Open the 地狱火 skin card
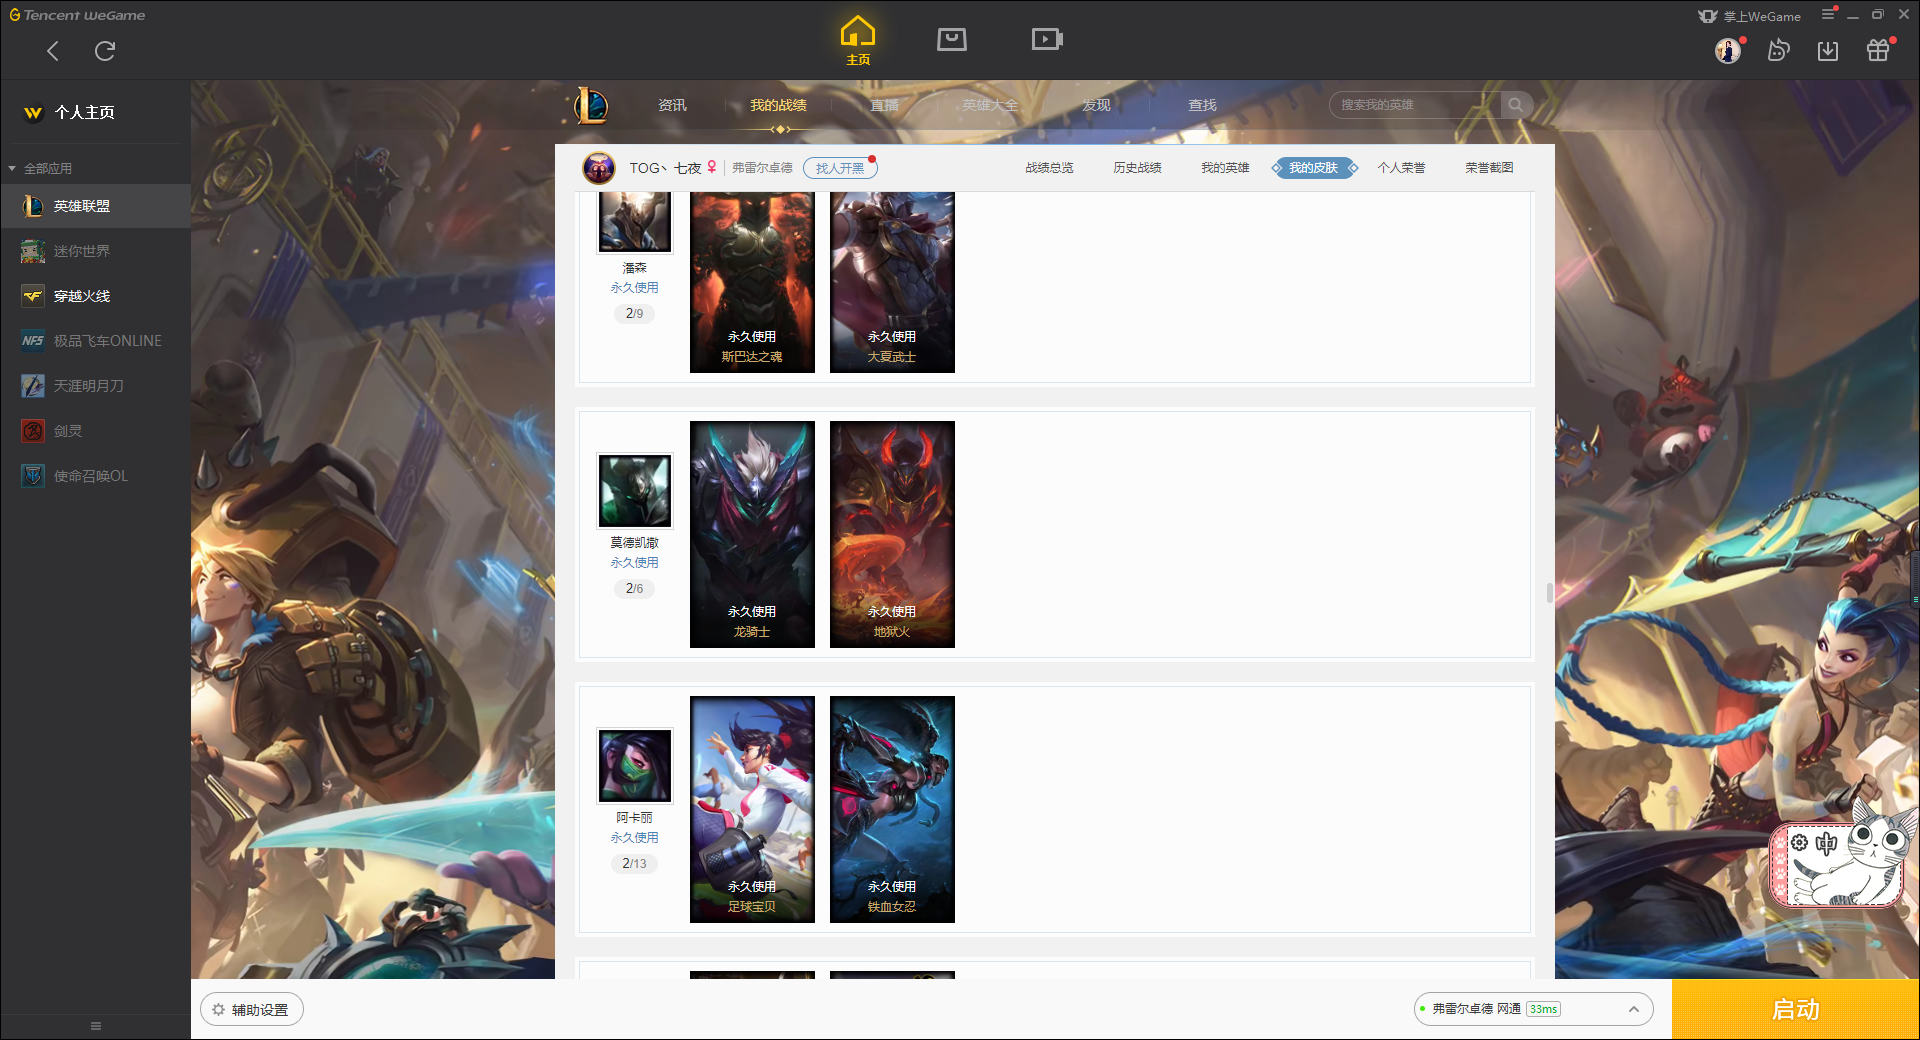Screen dimensions: 1920x1040 [x=892, y=534]
